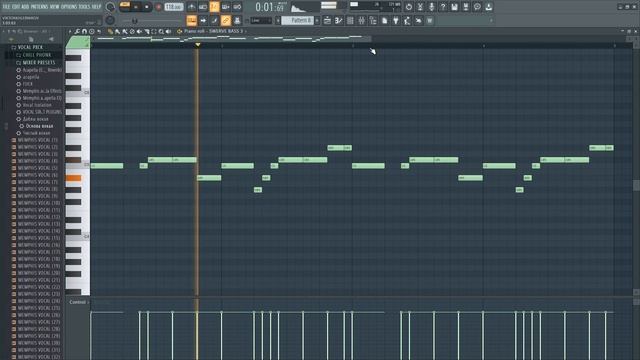This screenshot has width=640, height=360.
Task: Select the piano roll slice tool
Action: (x=147, y=31)
